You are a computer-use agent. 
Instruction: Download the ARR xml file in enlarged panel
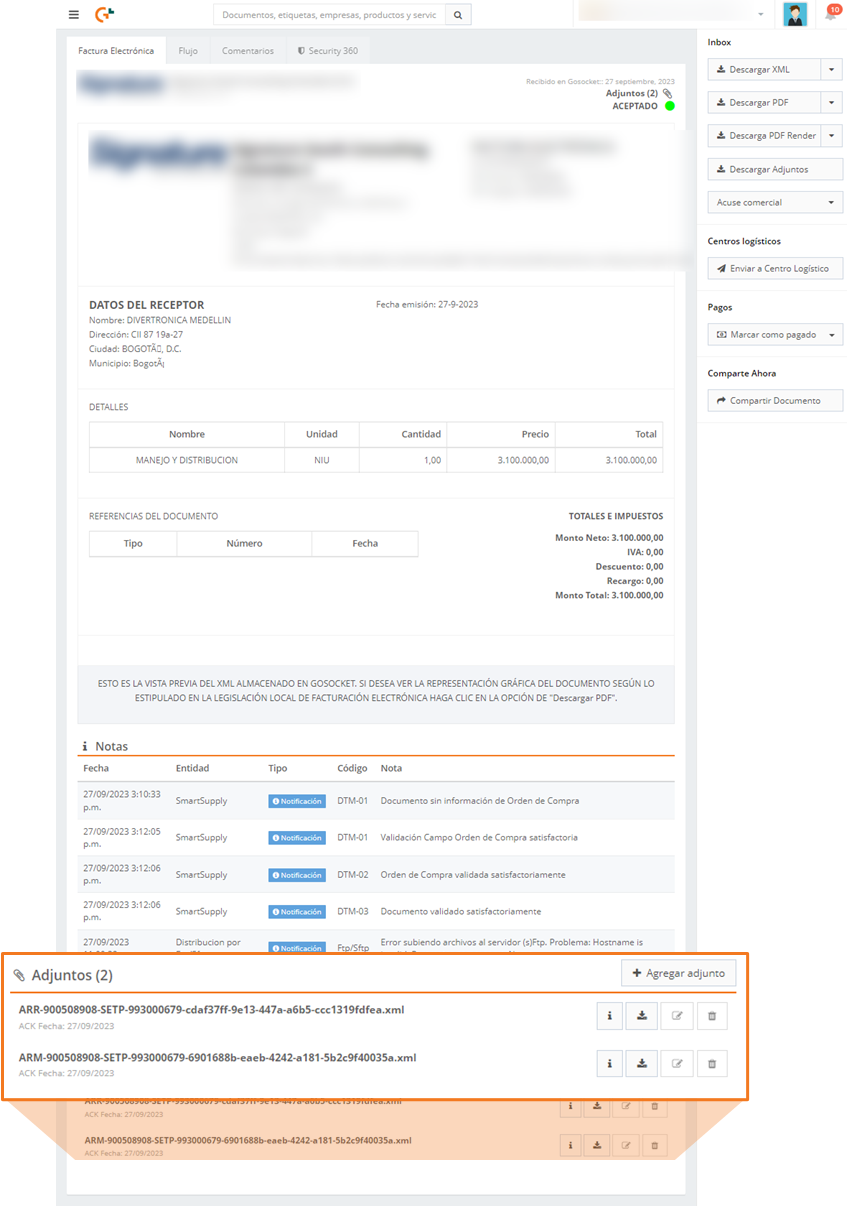pos(642,1016)
